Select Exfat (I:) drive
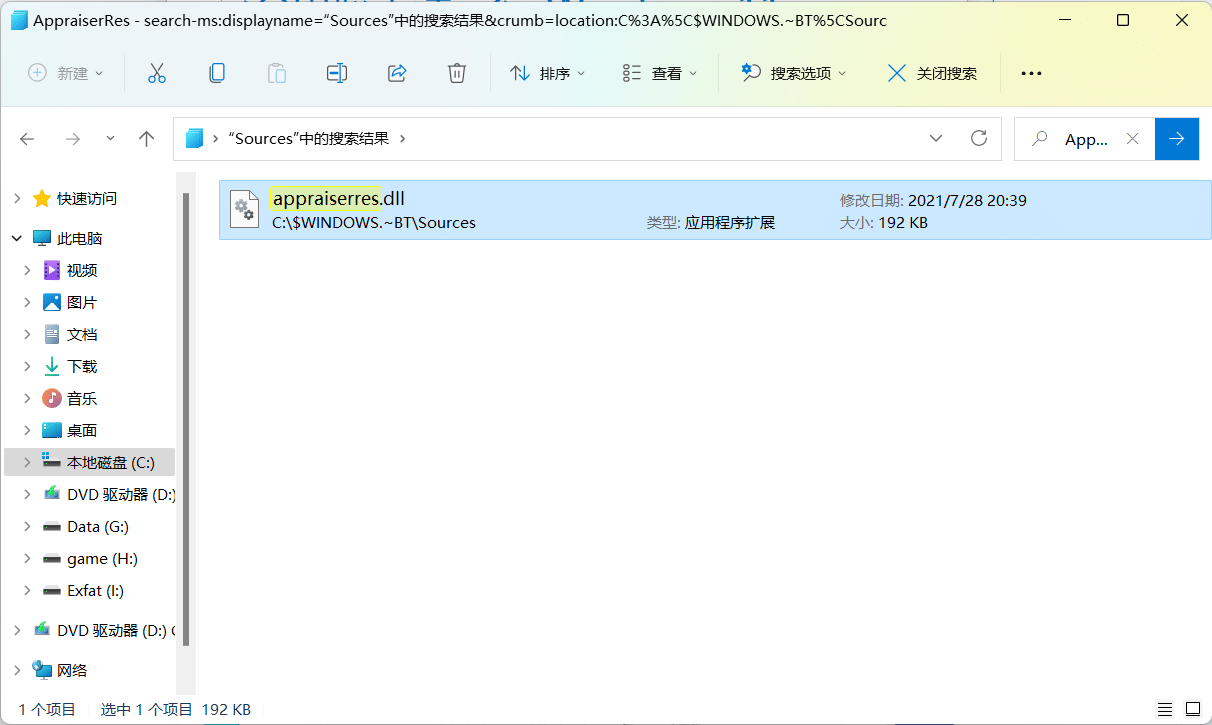This screenshot has width=1212, height=725. click(x=96, y=591)
